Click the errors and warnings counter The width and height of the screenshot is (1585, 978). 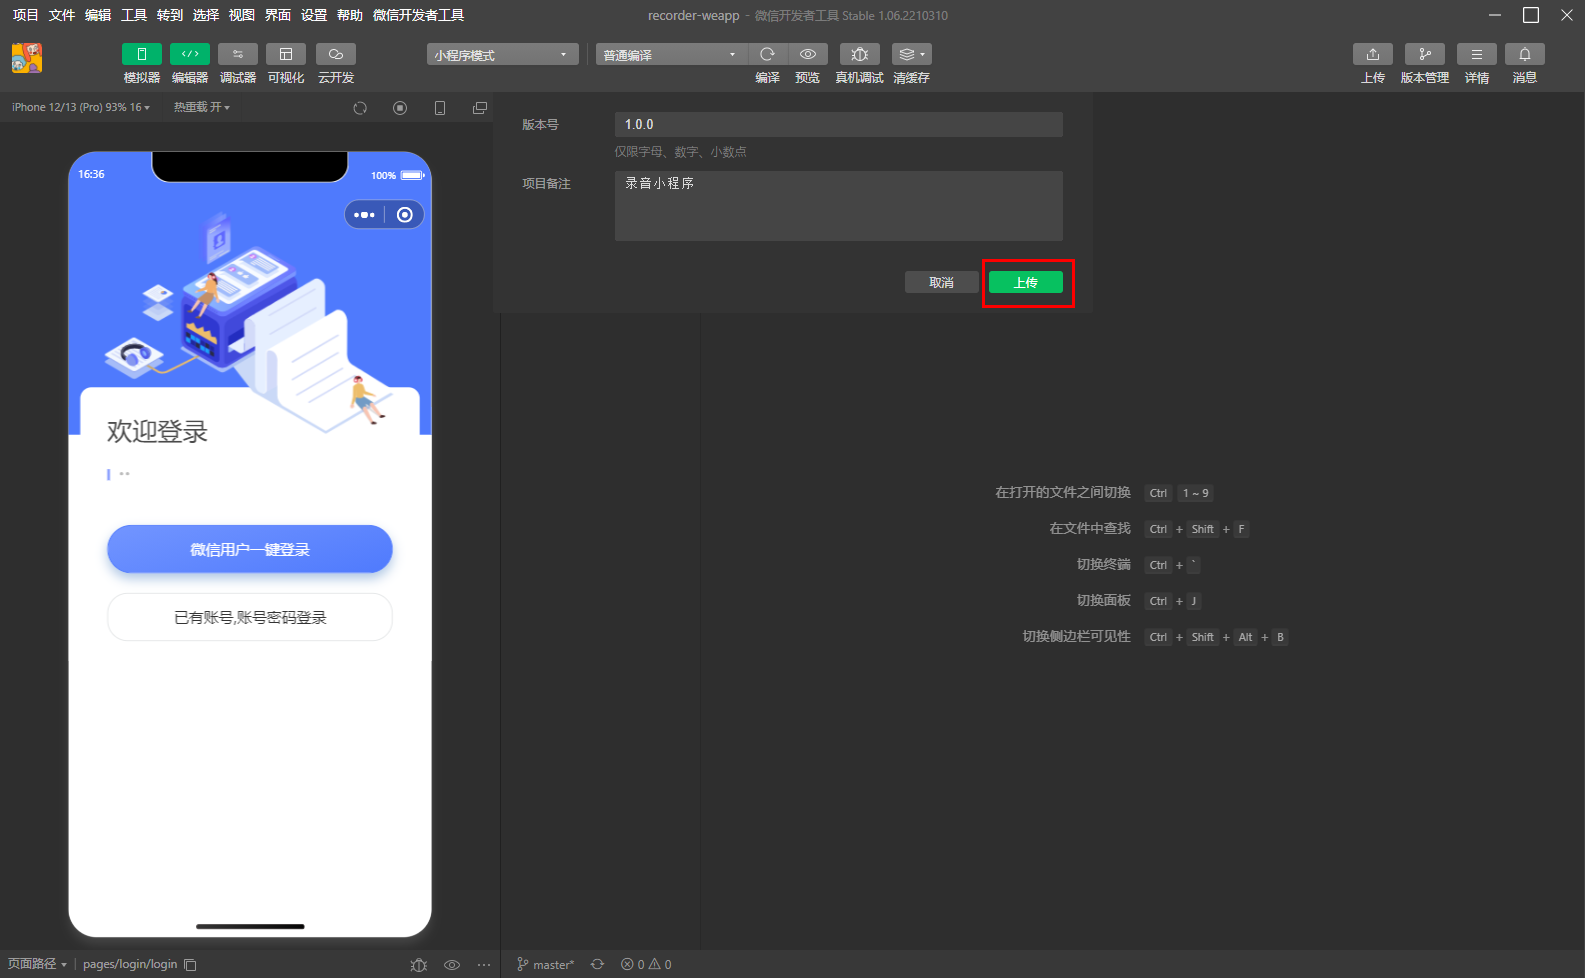(646, 964)
